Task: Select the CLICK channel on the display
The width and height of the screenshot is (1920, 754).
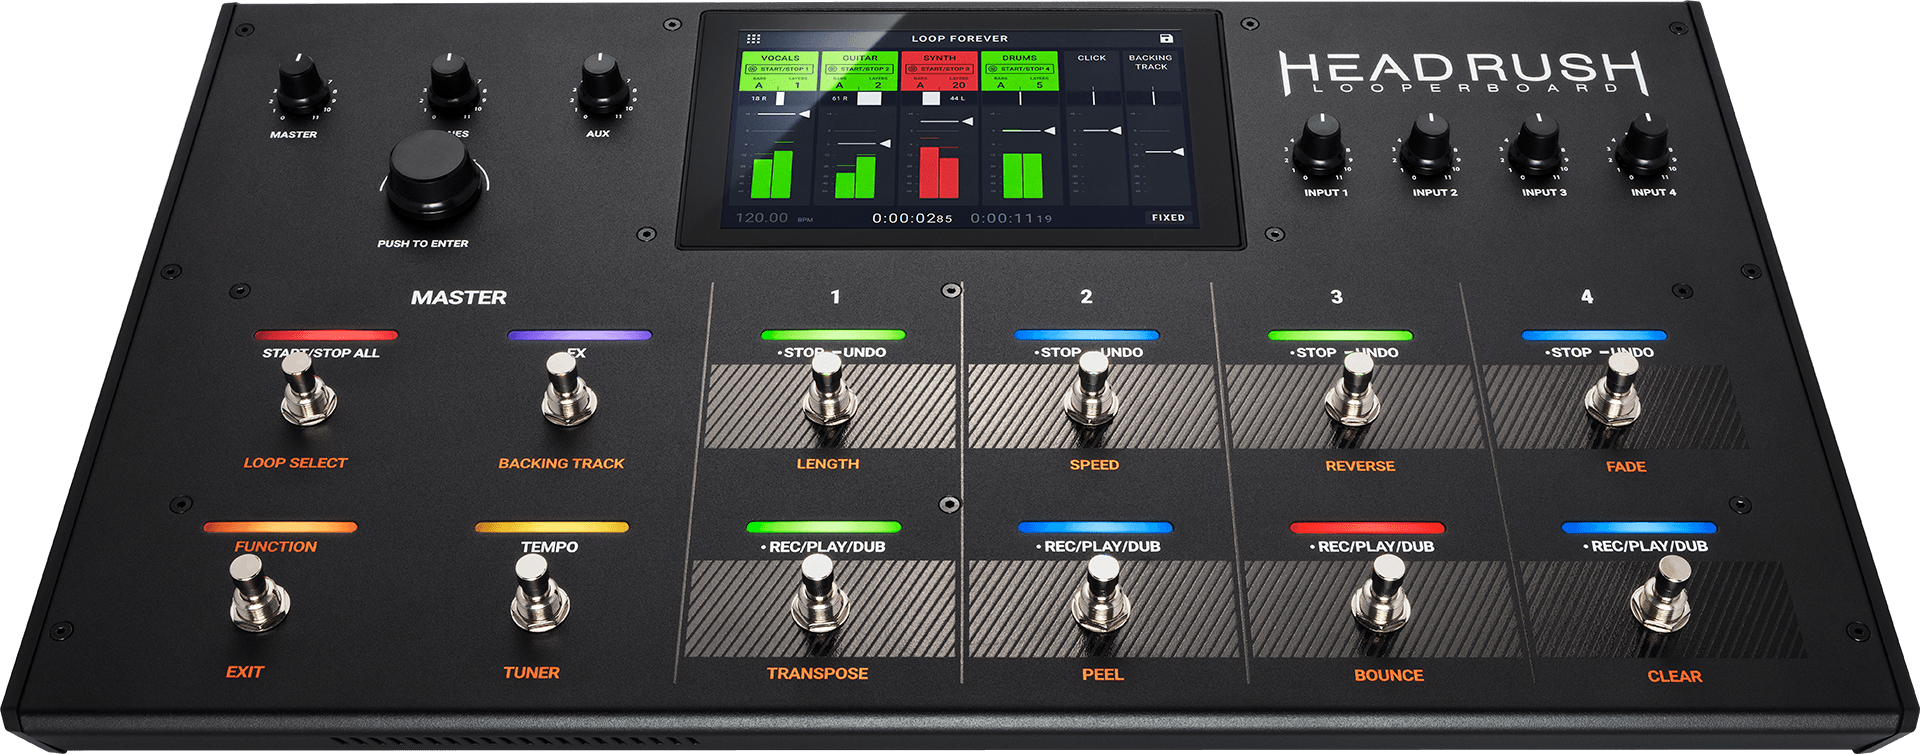Action: click(x=1092, y=58)
